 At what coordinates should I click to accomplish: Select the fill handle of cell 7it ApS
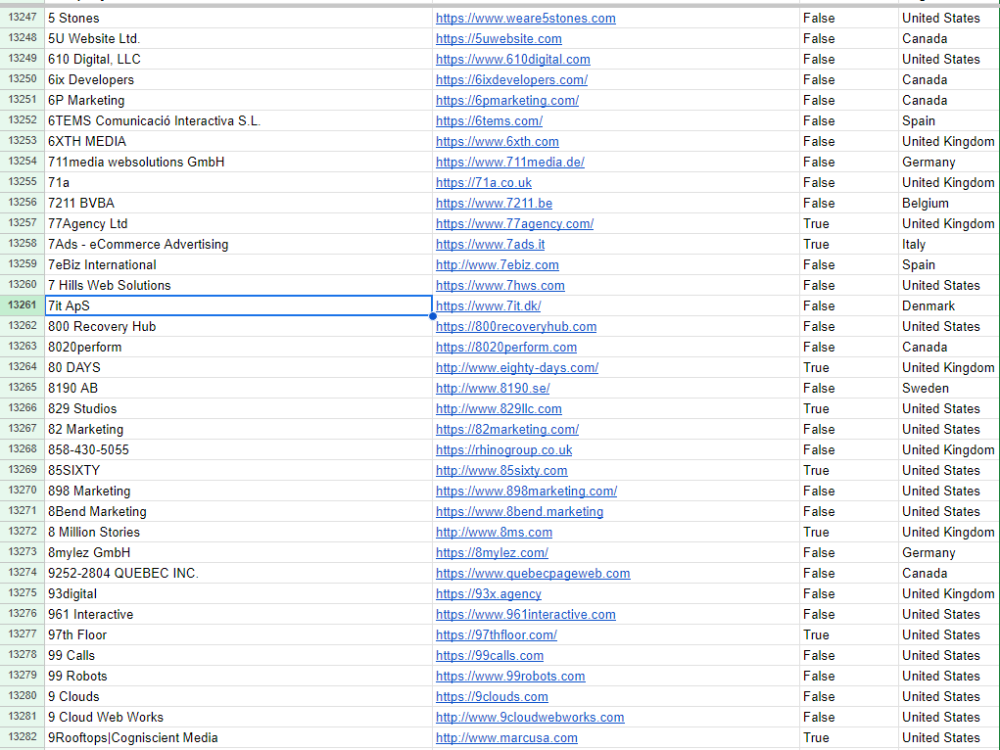pos(433,316)
